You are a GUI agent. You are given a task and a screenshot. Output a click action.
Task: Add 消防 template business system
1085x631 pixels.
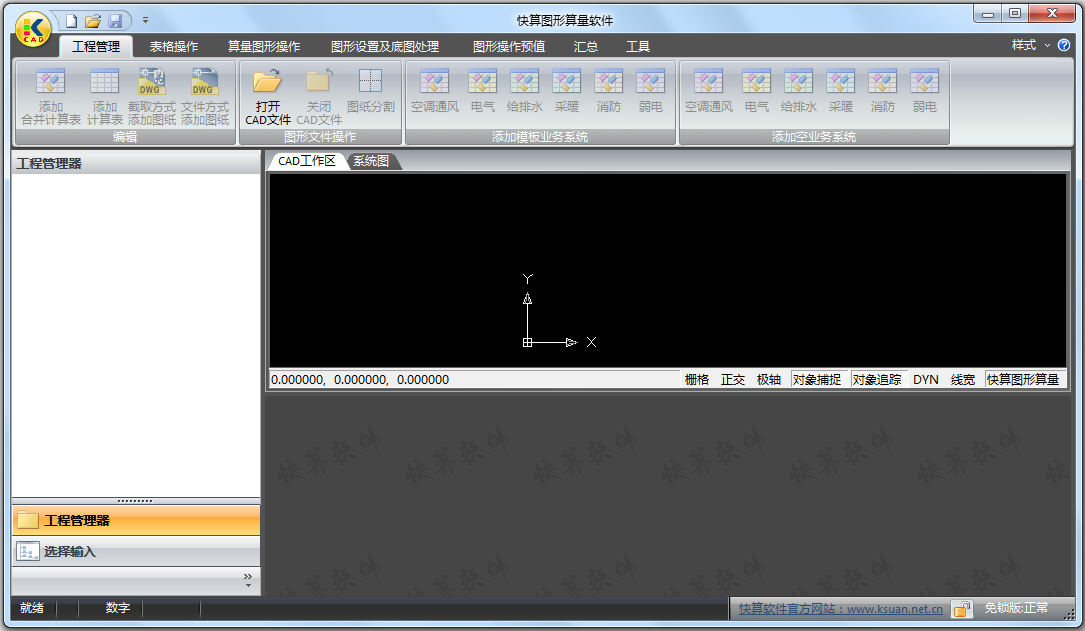608,91
